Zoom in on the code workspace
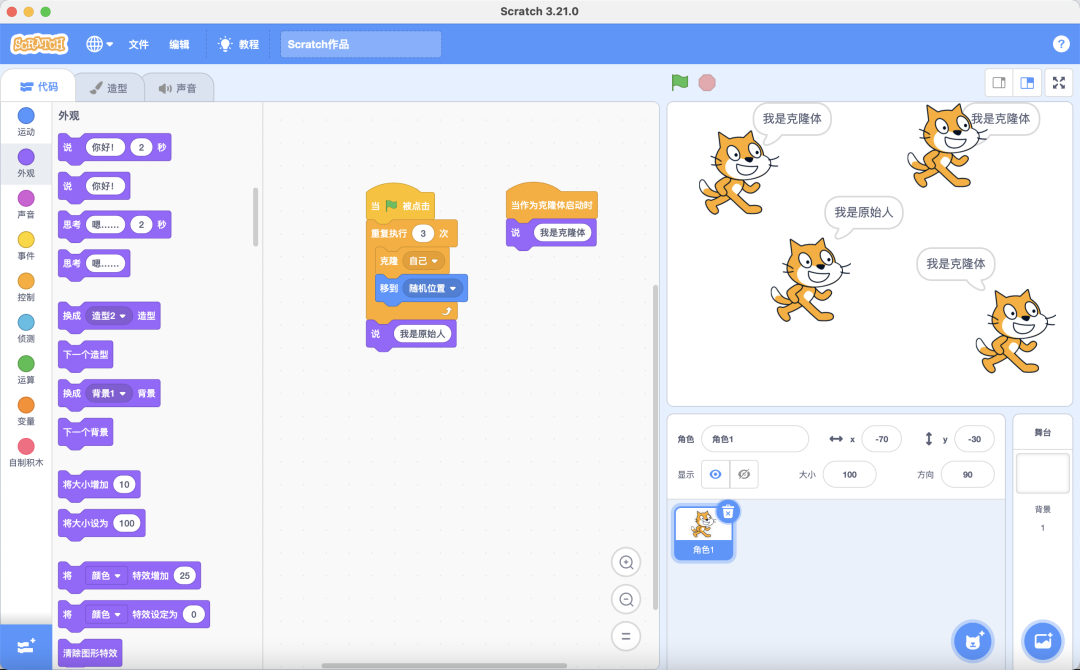The height and width of the screenshot is (670, 1080). [626, 563]
